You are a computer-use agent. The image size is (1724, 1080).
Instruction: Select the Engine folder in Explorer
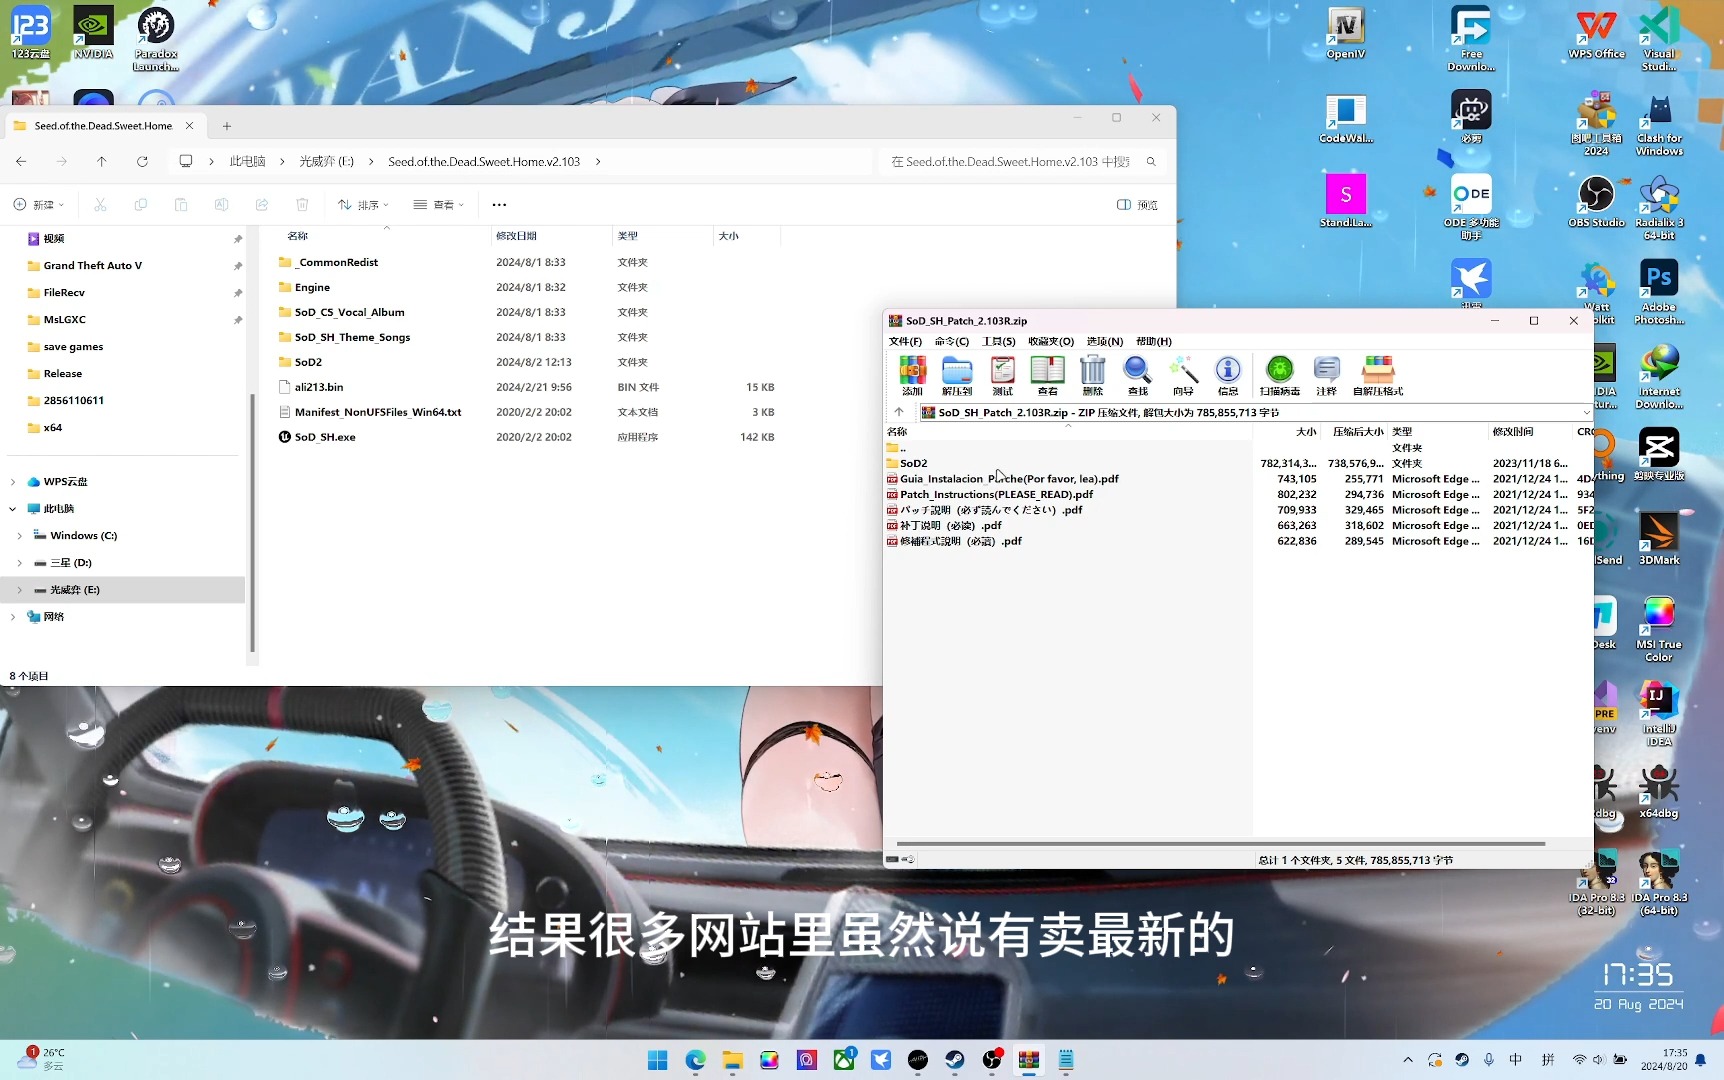click(x=312, y=287)
